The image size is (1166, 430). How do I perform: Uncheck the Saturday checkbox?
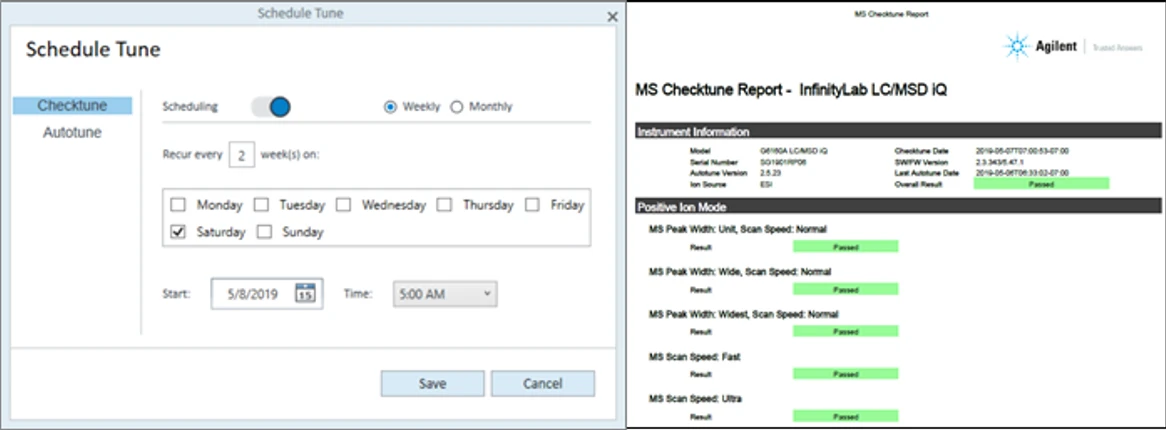(178, 231)
